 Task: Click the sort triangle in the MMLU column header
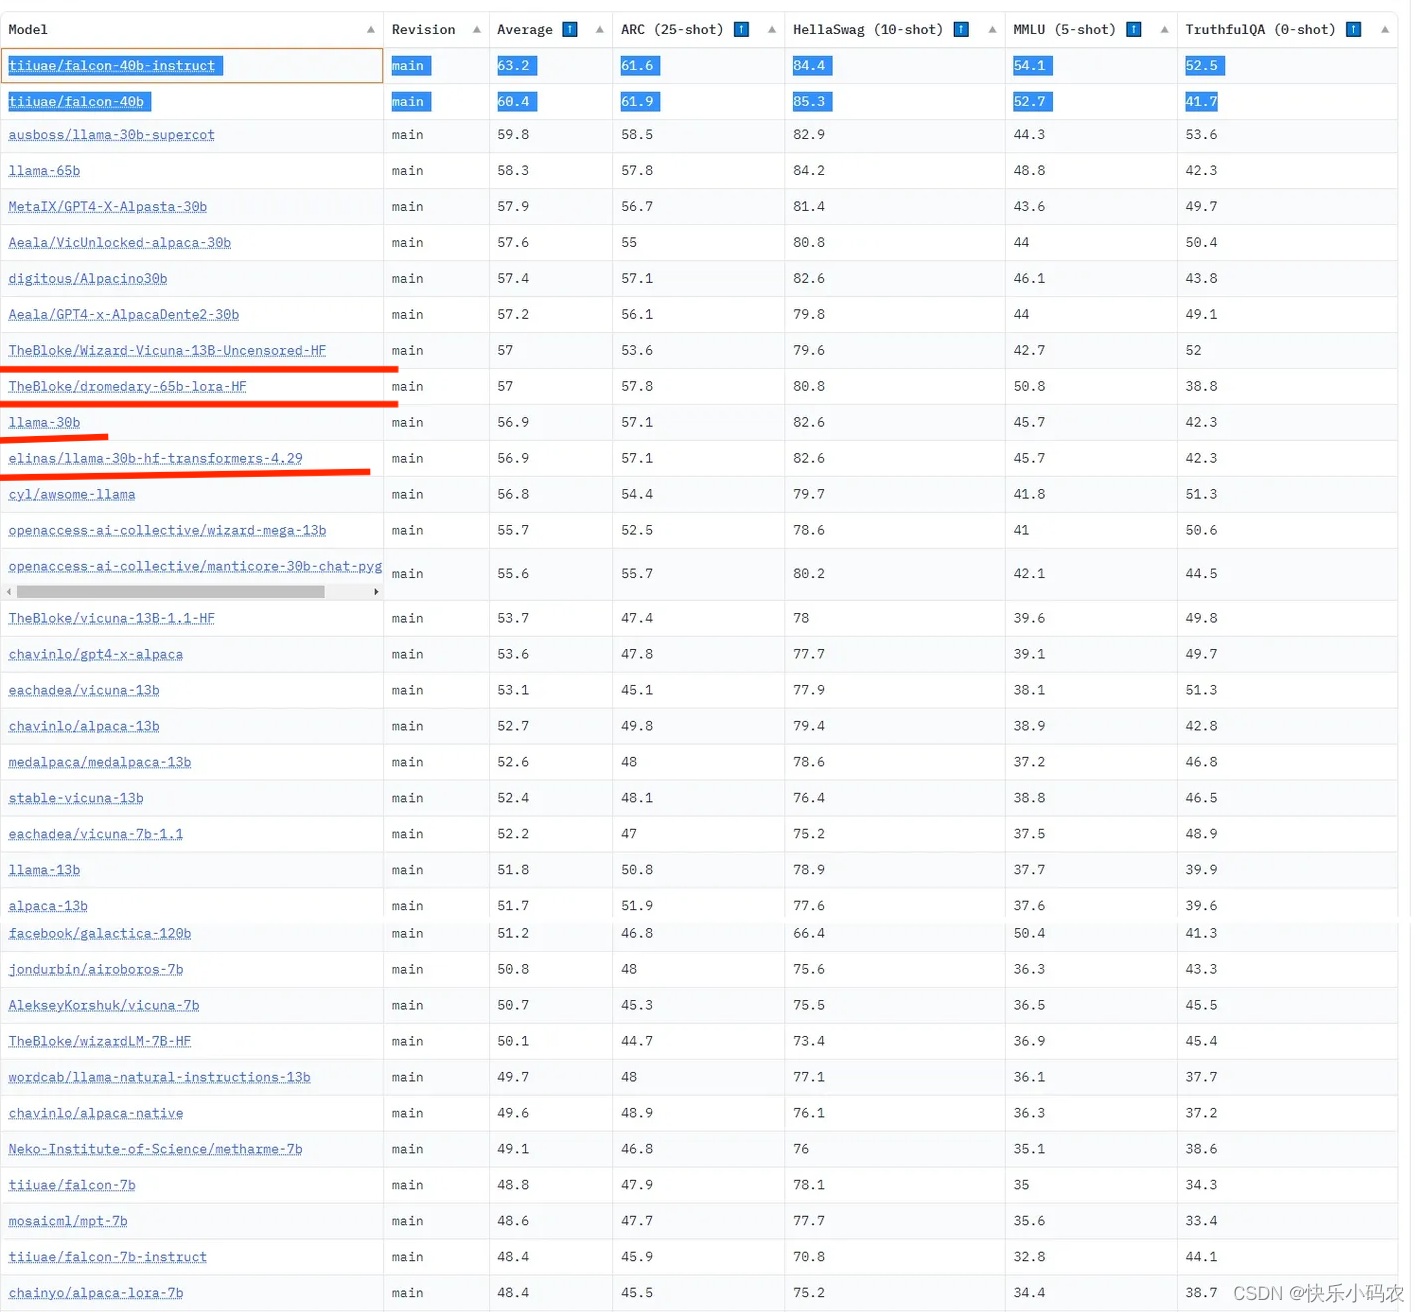(x=1165, y=30)
